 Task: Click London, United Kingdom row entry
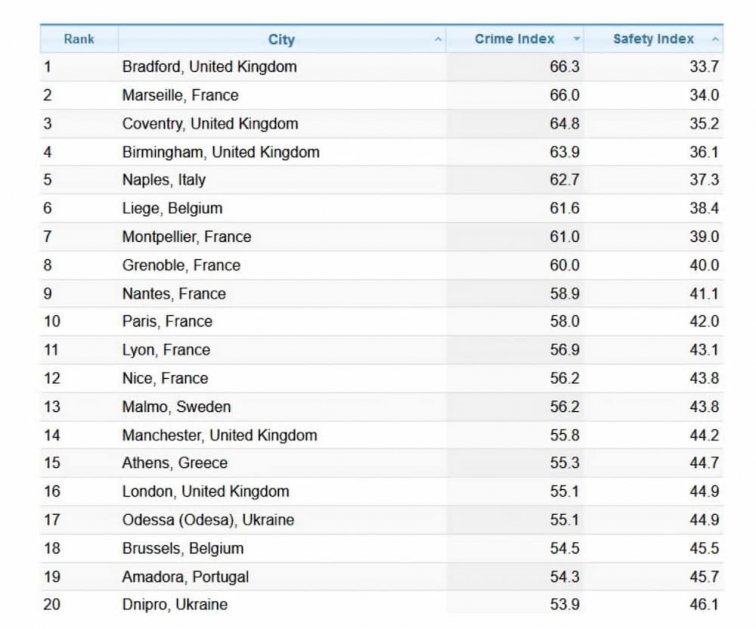tap(205, 491)
